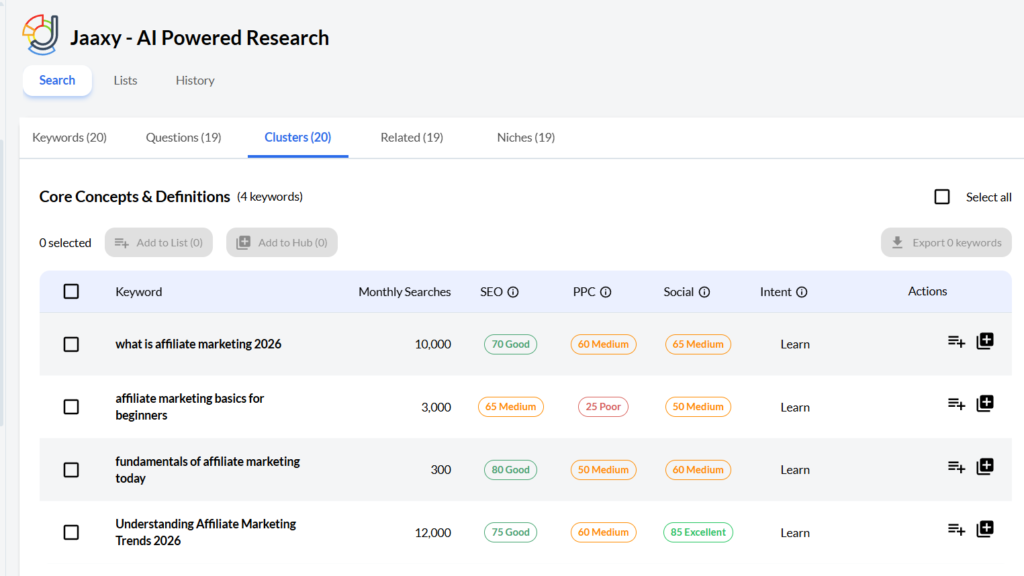Image resolution: width=1024 pixels, height=576 pixels.
Task: Add 'affiliate marketing basics for beginners' to list
Action: (956, 404)
